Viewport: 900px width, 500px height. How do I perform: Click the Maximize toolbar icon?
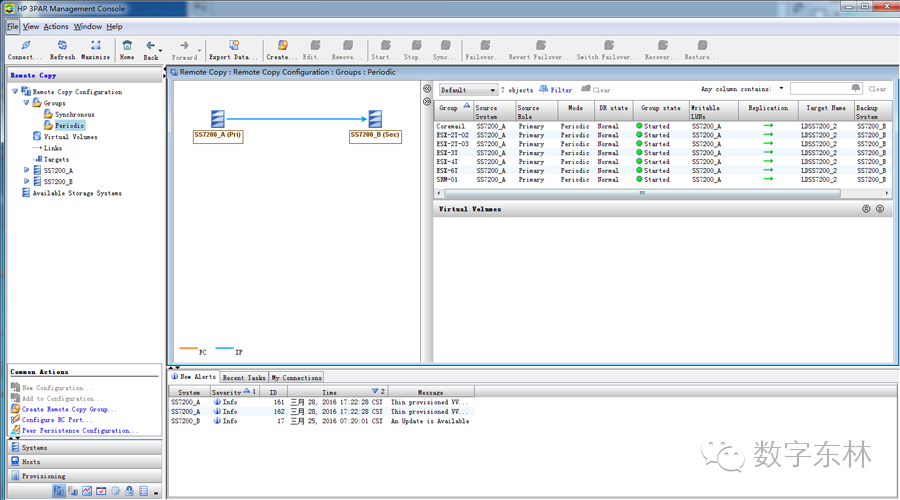95,45
